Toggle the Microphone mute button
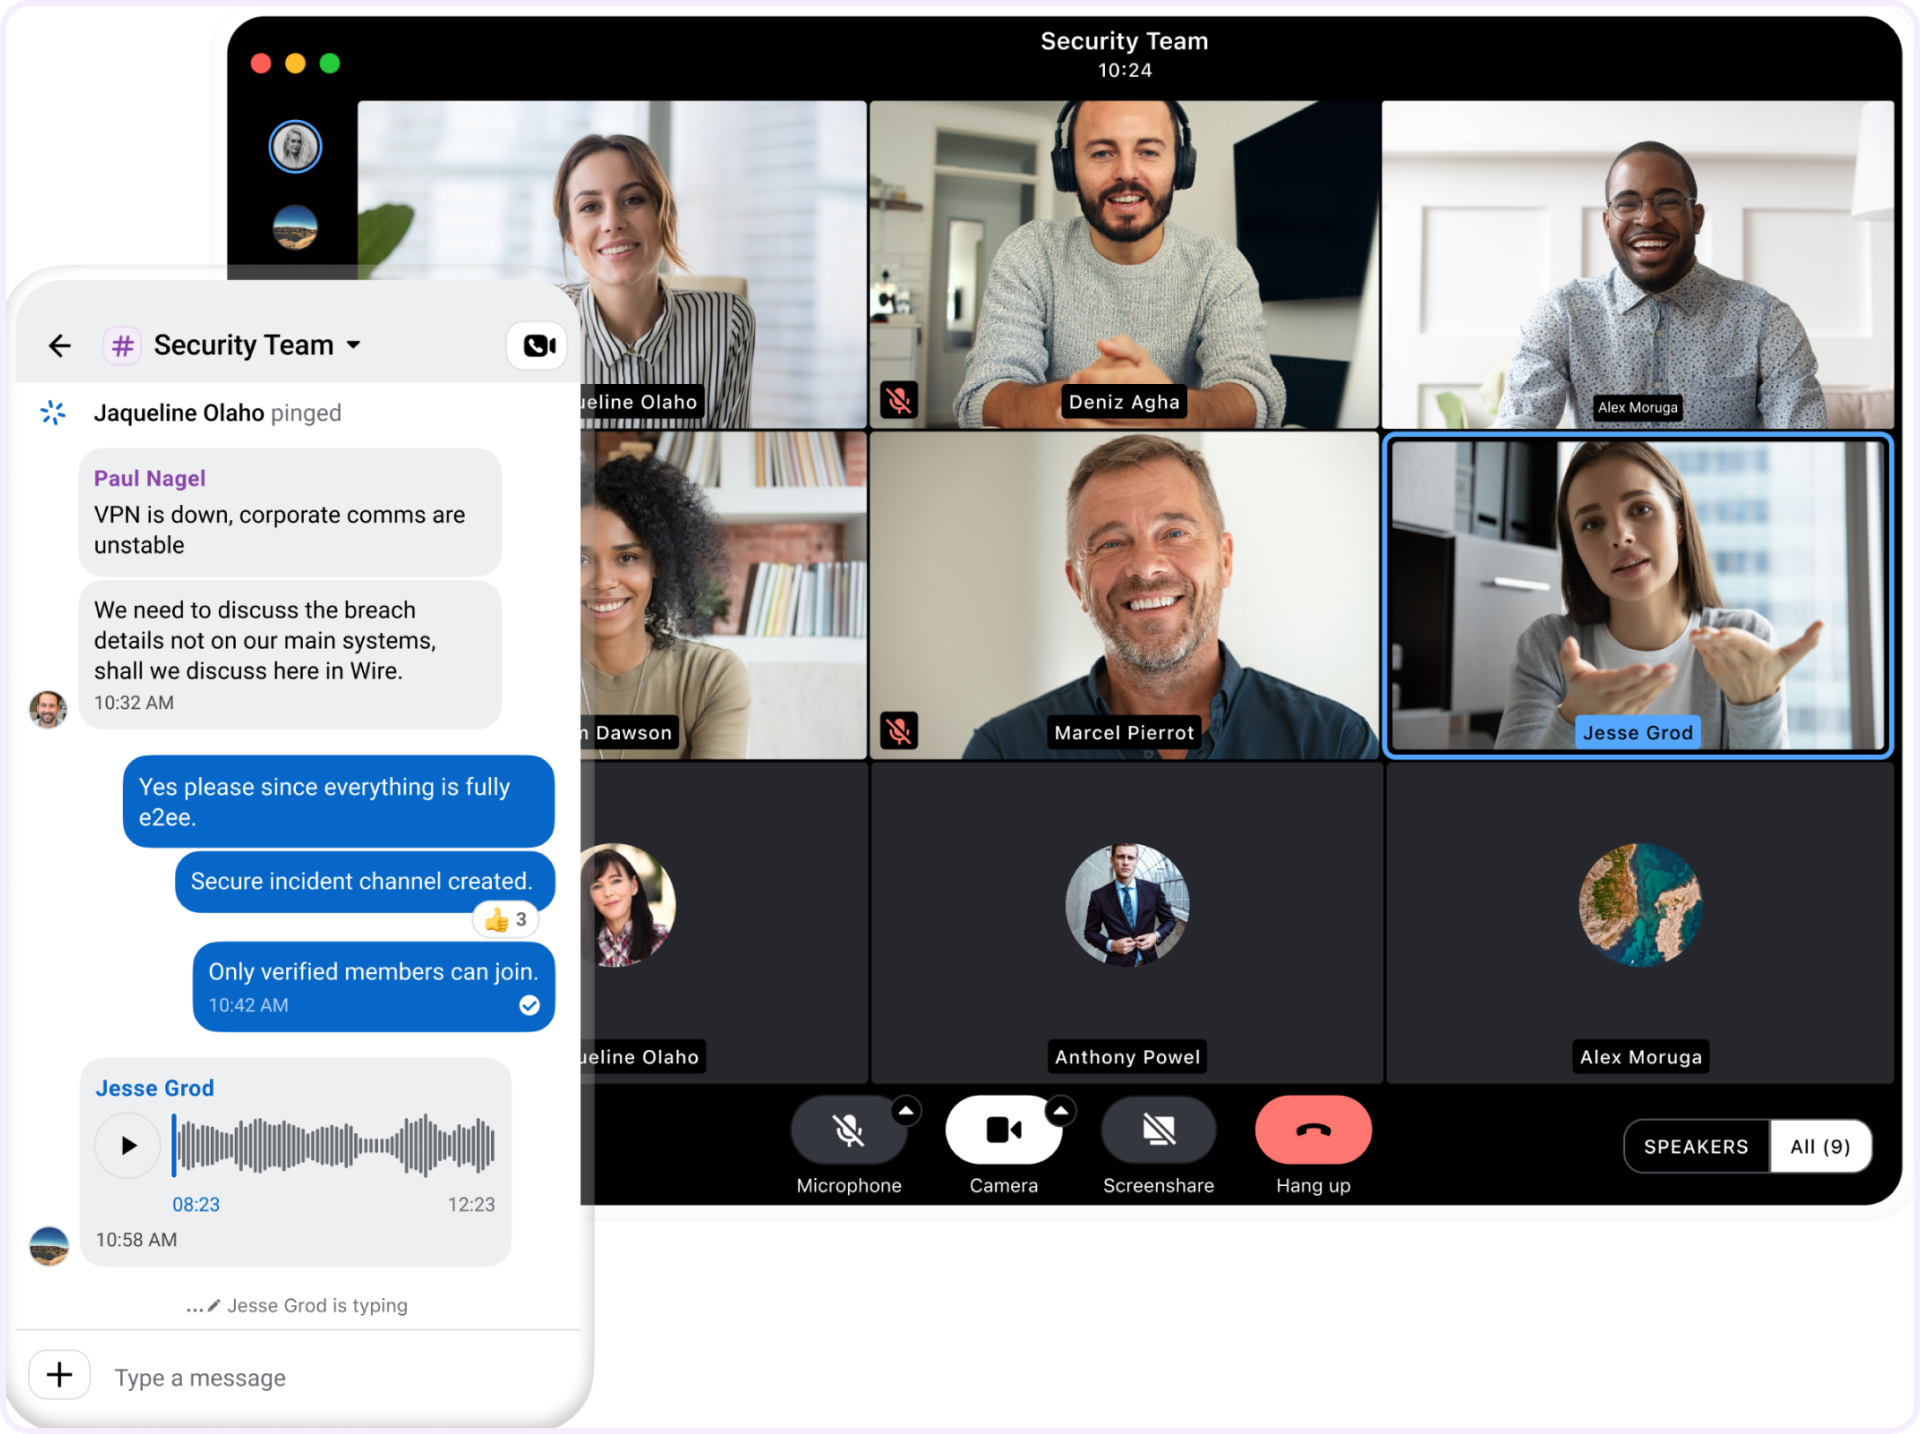Screen dimensions: 1920x1434 (849, 1130)
